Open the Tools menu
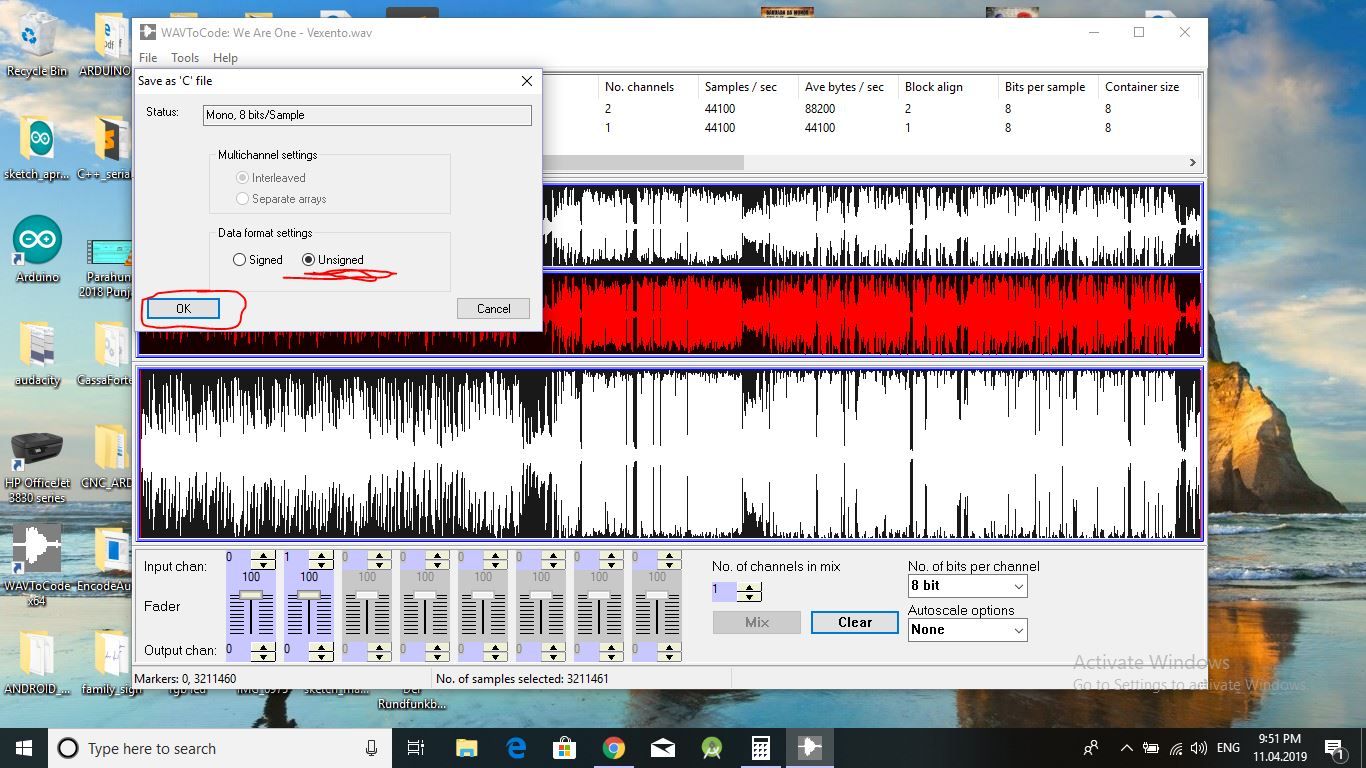This screenshot has height=768, width=1366. [x=184, y=57]
